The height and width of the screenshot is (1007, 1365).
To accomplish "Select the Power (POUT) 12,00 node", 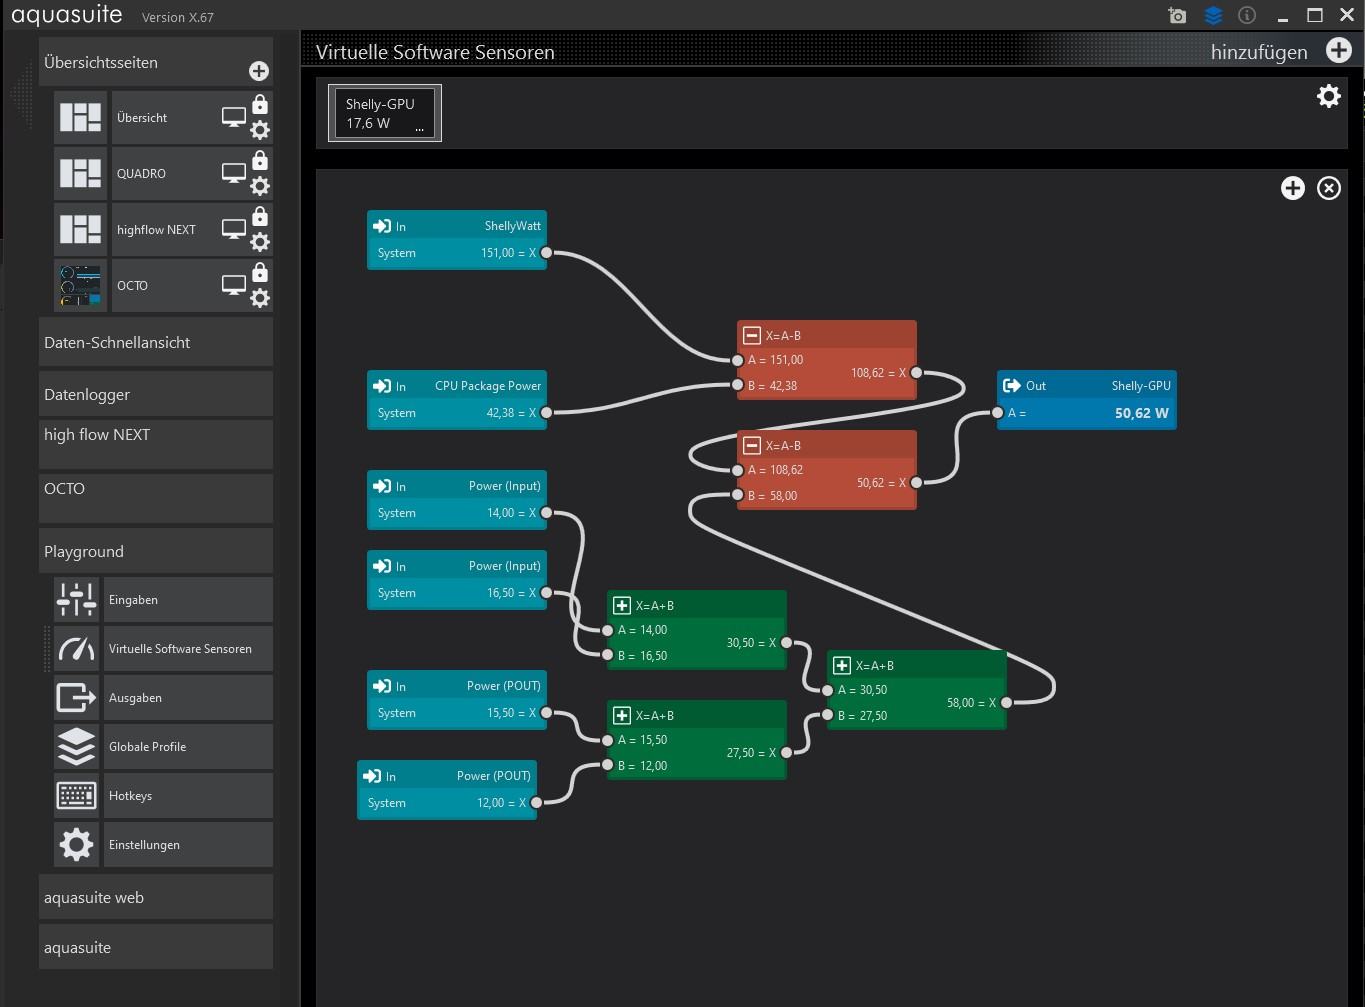I will pyautogui.click(x=447, y=790).
